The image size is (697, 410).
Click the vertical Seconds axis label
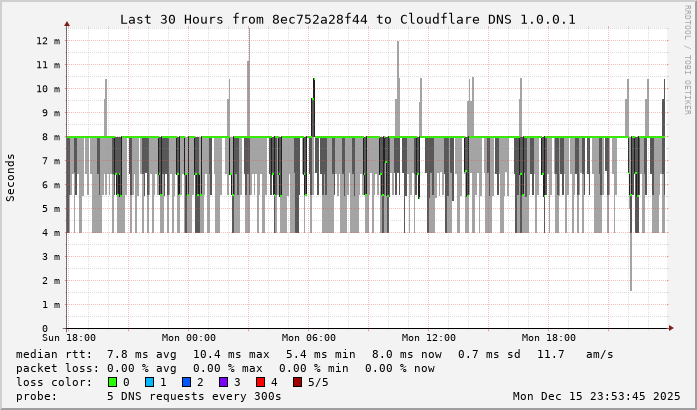(11, 177)
